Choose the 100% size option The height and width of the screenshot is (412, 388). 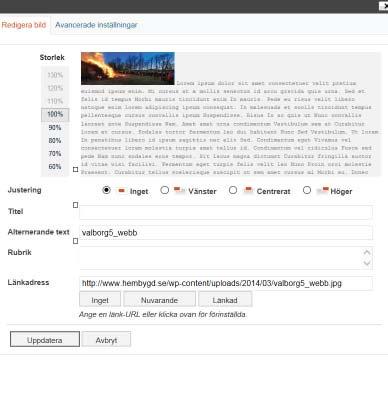[x=55, y=114]
